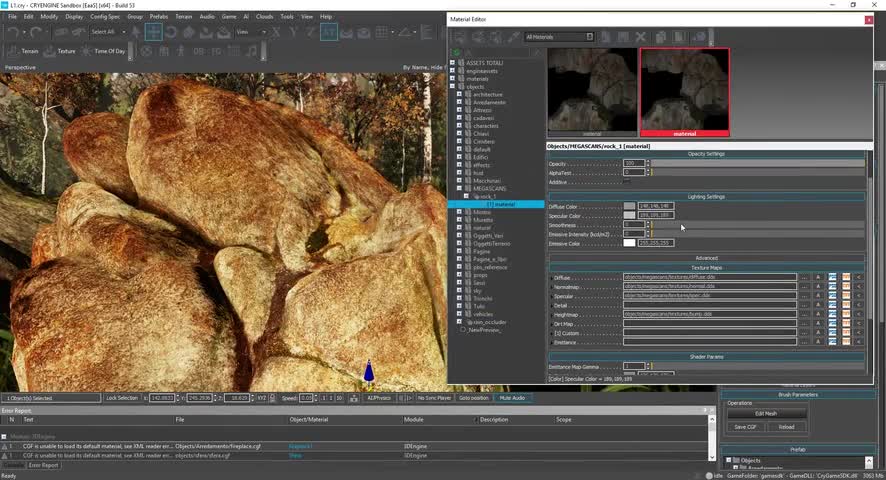Click the A icon on the Normalmap row
This screenshot has width=886, height=480.
(818, 286)
